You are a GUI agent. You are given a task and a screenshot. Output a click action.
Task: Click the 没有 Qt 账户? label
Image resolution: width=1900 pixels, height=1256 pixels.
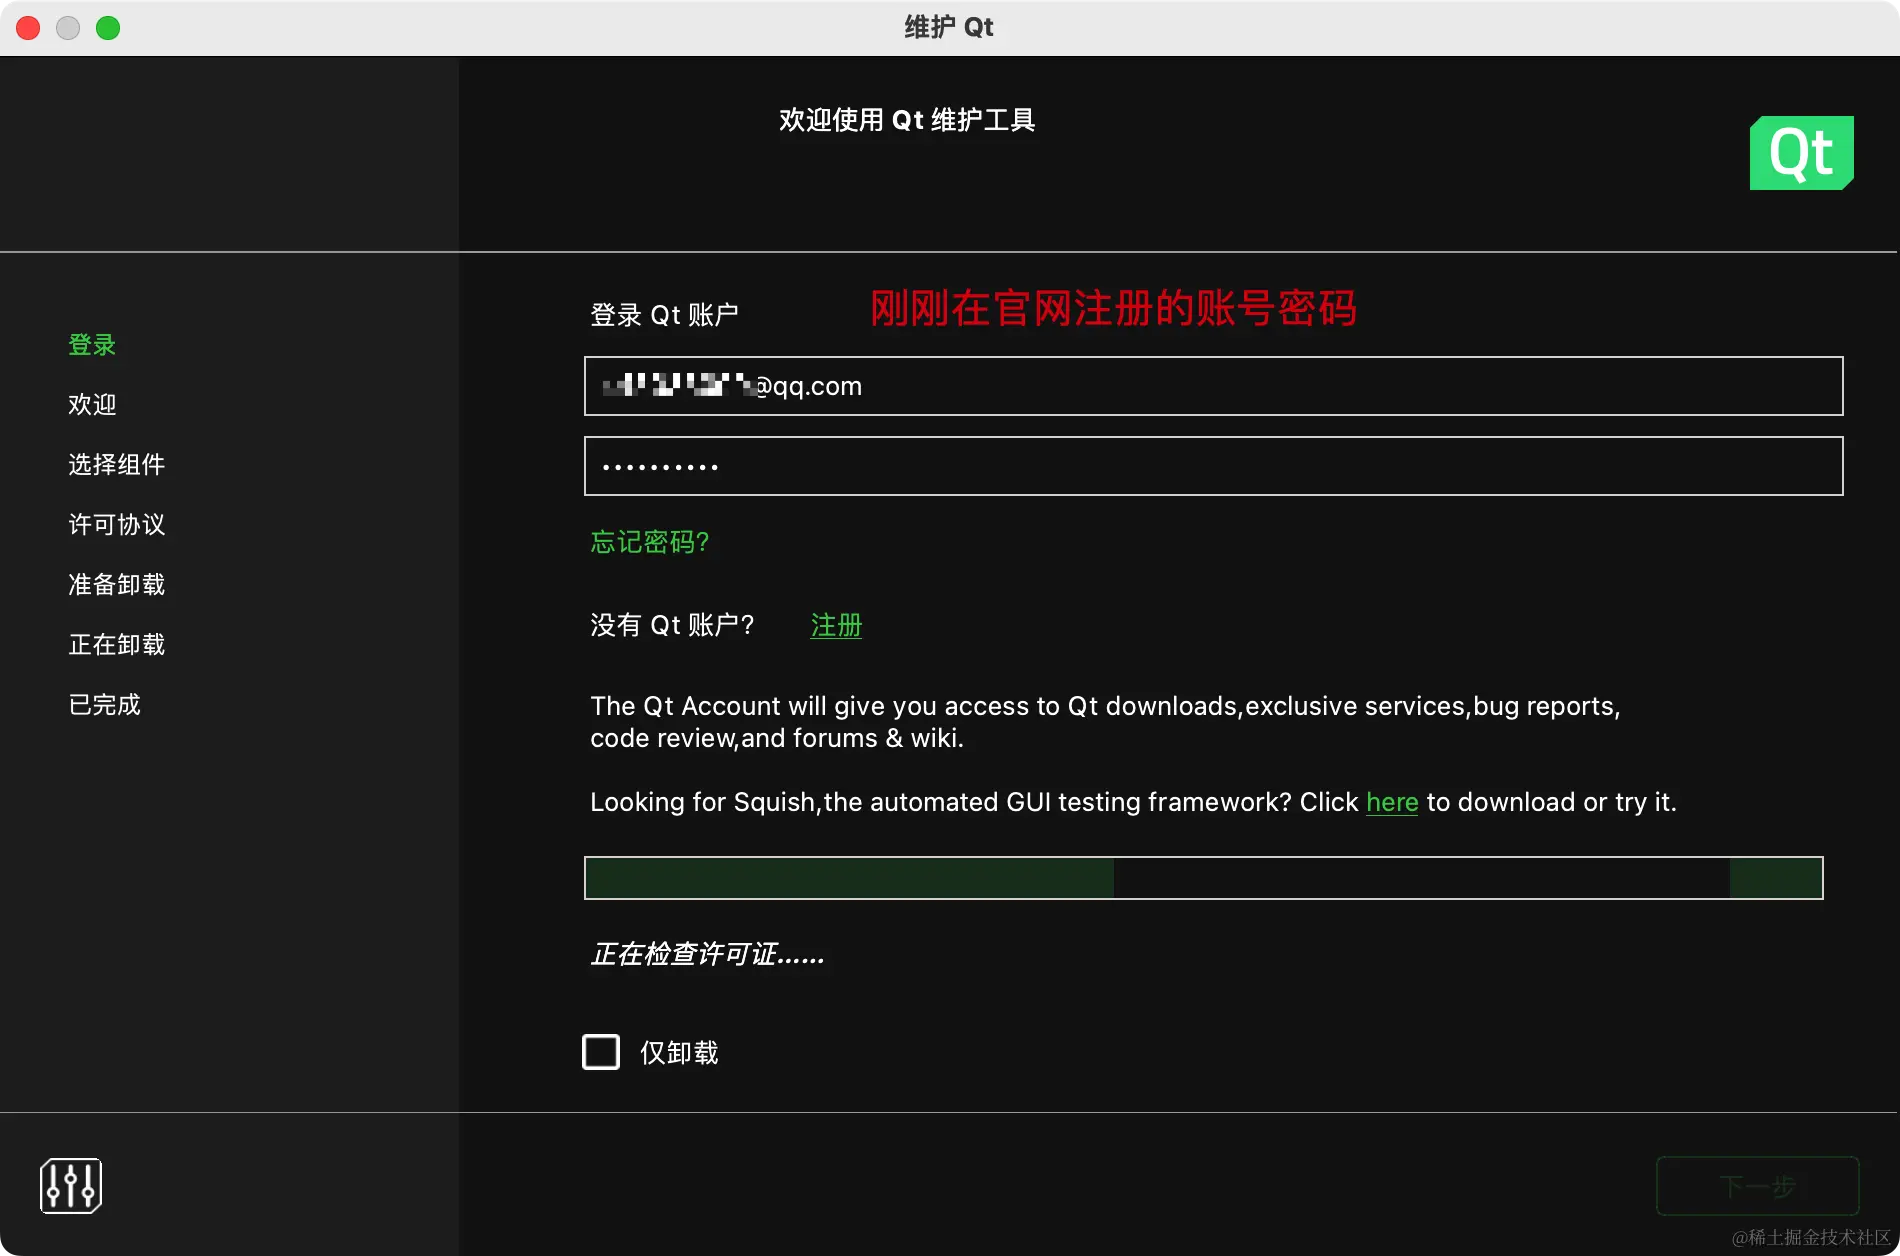pyautogui.click(x=672, y=625)
